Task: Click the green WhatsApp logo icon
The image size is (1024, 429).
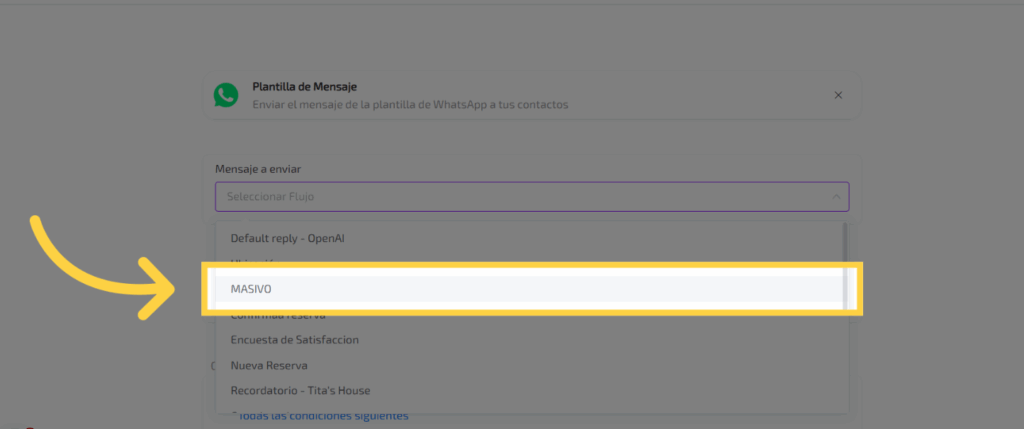Action: (x=226, y=95)
